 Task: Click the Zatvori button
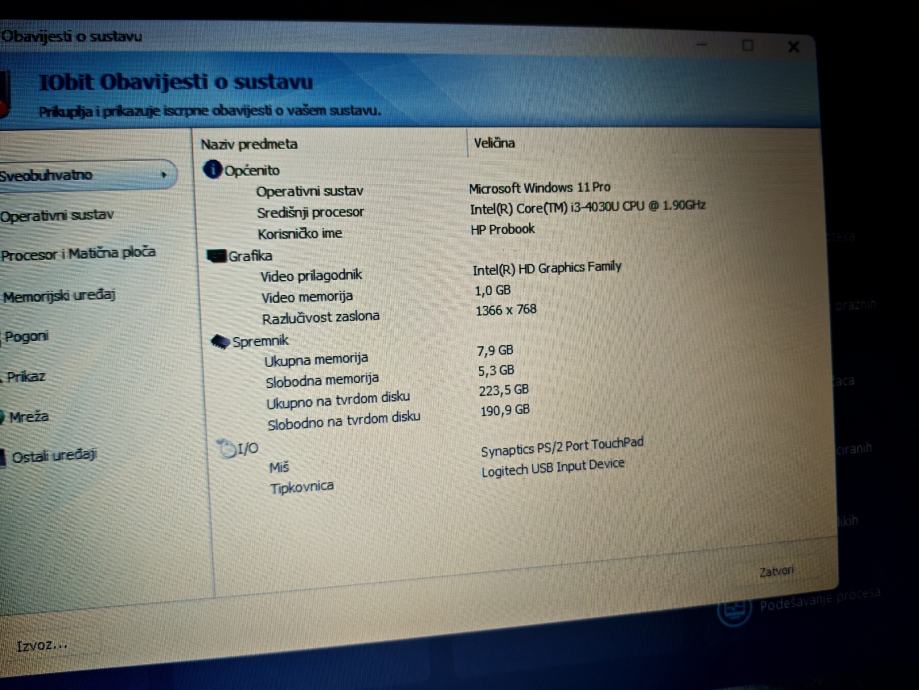tap(776, 571)
